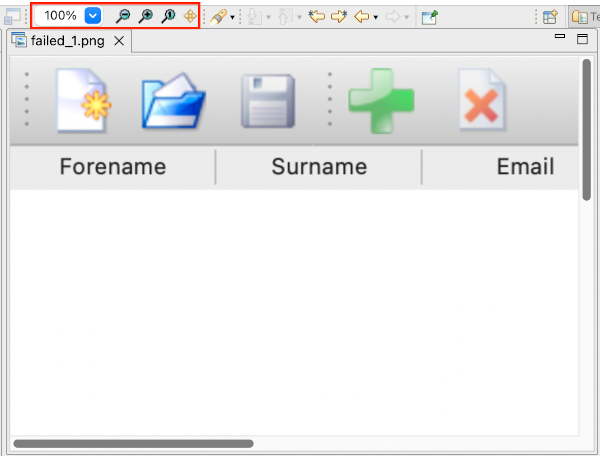Click the Surname column header
Viewport: 600px width, 456px height.
[x=319, y=167]
